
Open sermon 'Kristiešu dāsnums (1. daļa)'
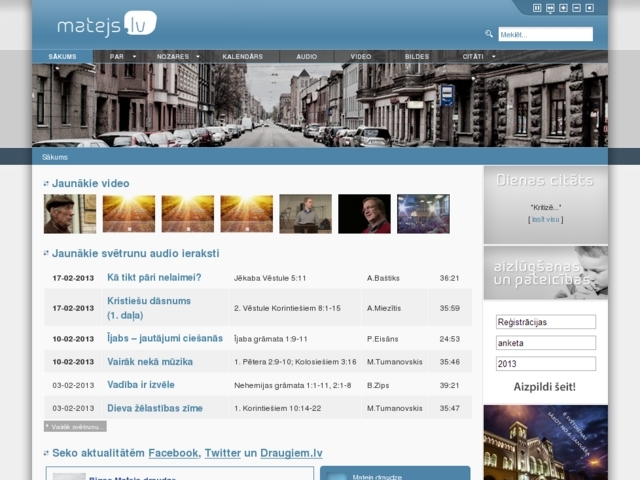149,308
